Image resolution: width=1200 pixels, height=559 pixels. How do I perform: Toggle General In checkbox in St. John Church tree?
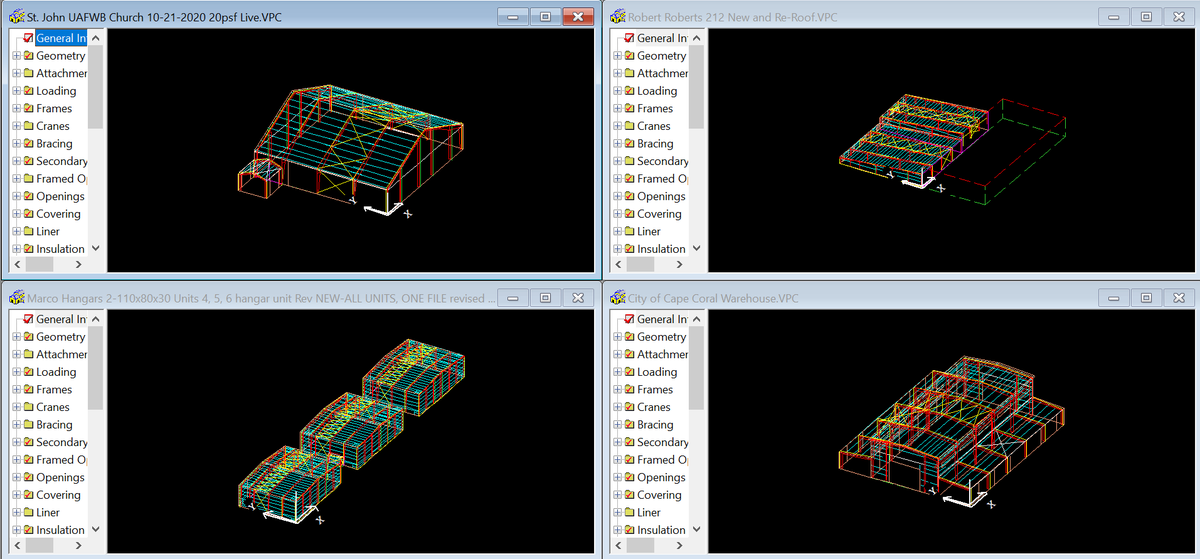(x=29, y=38)
